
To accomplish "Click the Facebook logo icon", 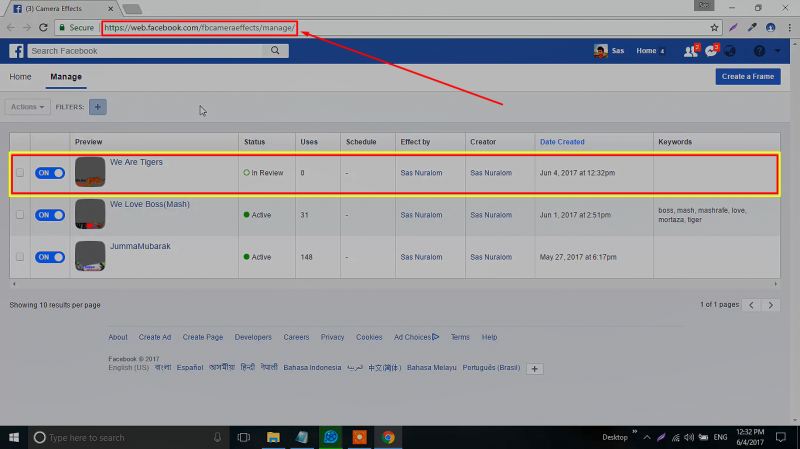I will [x=16, y=51].
